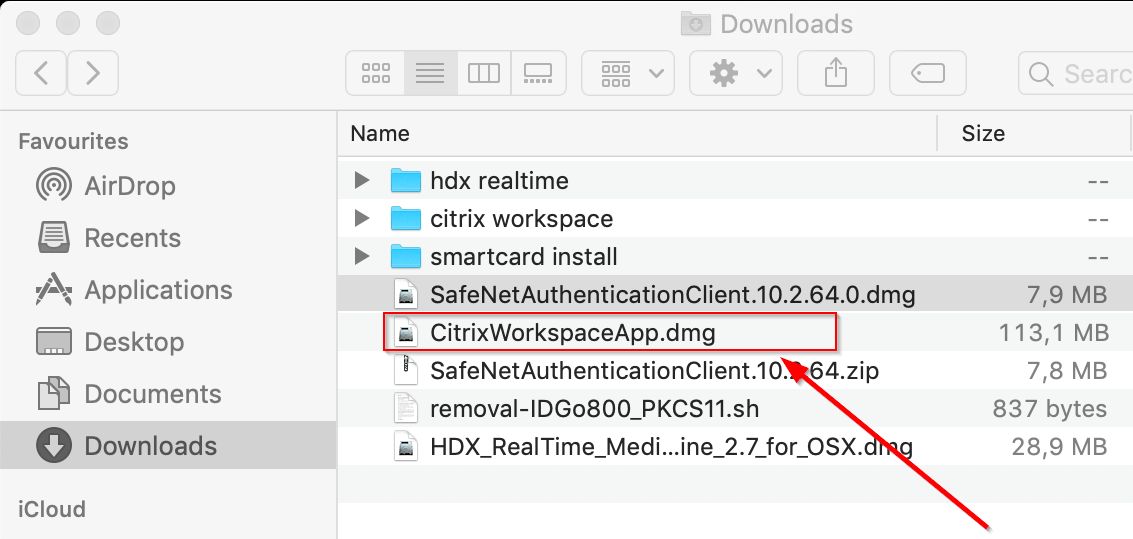Screen dimensions: 1133x539
Task: Click into the Search field
Action: click(x=1077, y=73)
